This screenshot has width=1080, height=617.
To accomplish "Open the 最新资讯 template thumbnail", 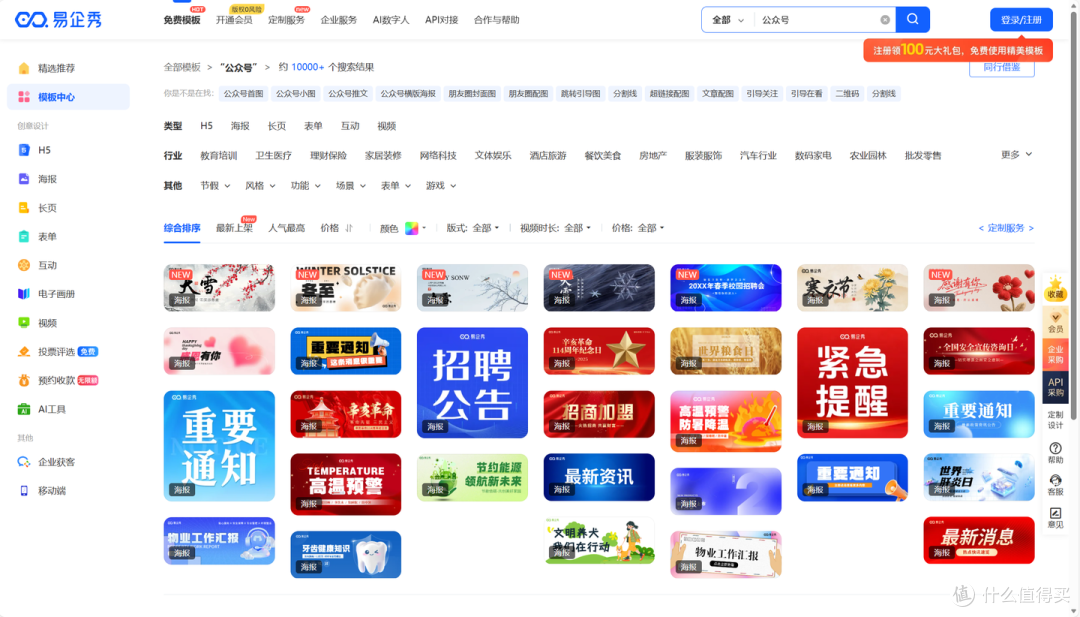I will 599,477.
